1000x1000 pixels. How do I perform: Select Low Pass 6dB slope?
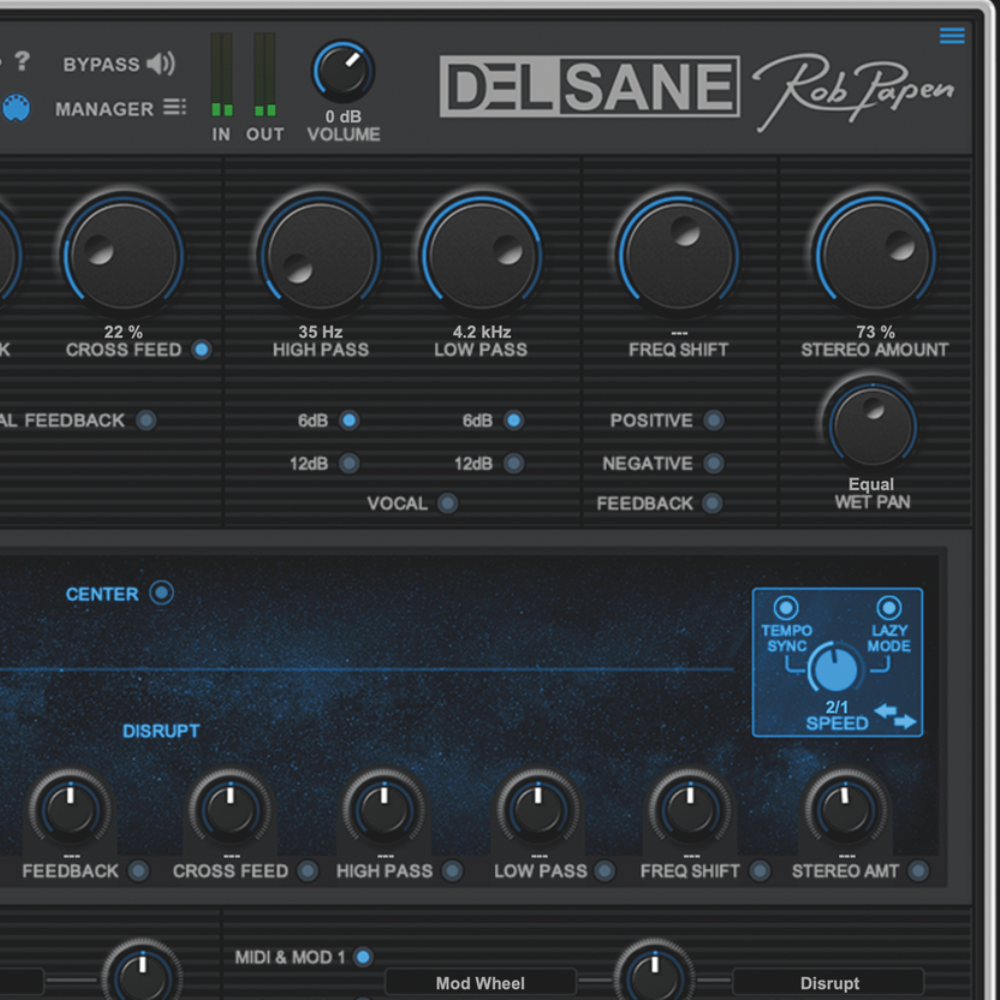click(513, 420)
